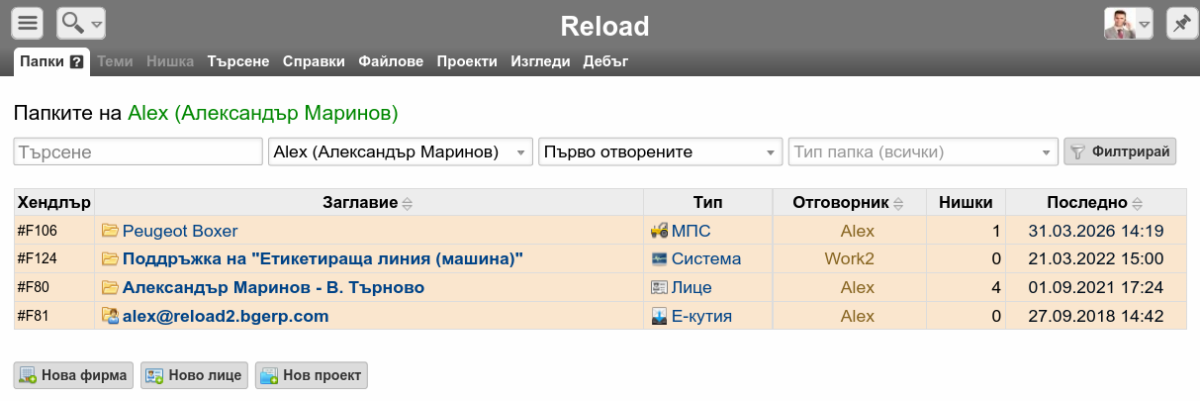Click the magnifier search icon button
1200x401 pixels.
coord(81,22)
